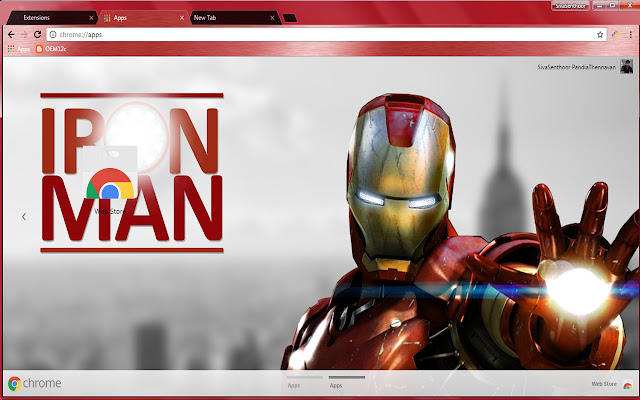
Task: Click the Web Store icon in the bottom-right corner
Action: pyautogui.click(x=627, y=385)
